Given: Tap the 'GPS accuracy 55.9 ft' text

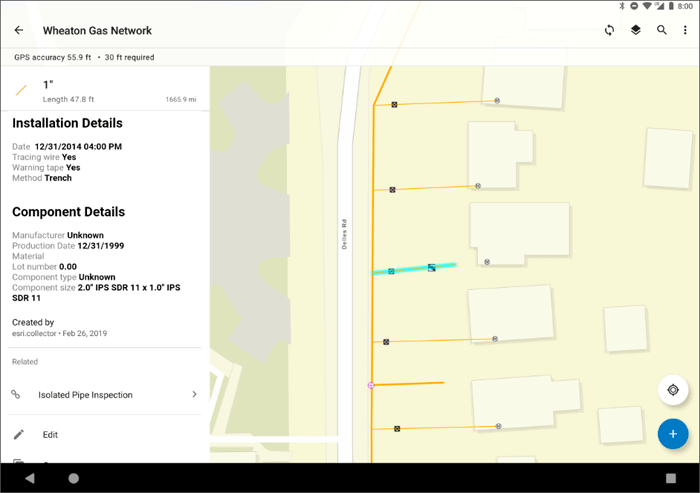Looking at the screenshot, I should click(x=52, y=57).
